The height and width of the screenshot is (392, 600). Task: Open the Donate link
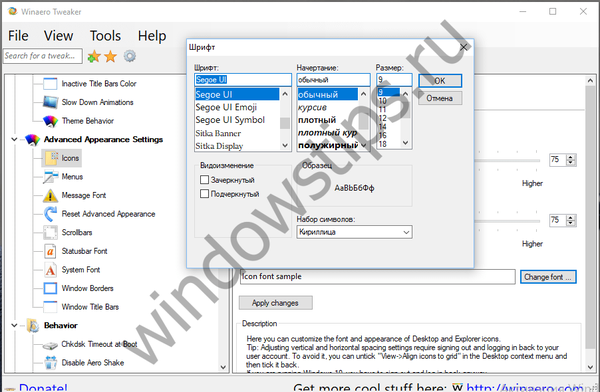43,387
